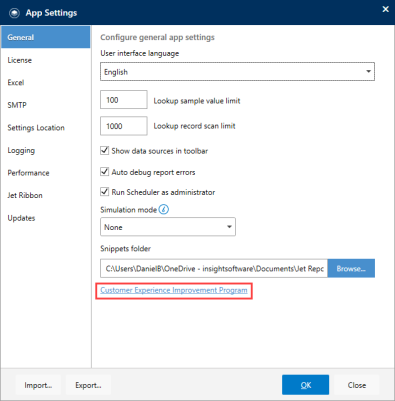Close the App Settings dialog via X
This screenshot has height=401, width=395.
click(385, 9)
